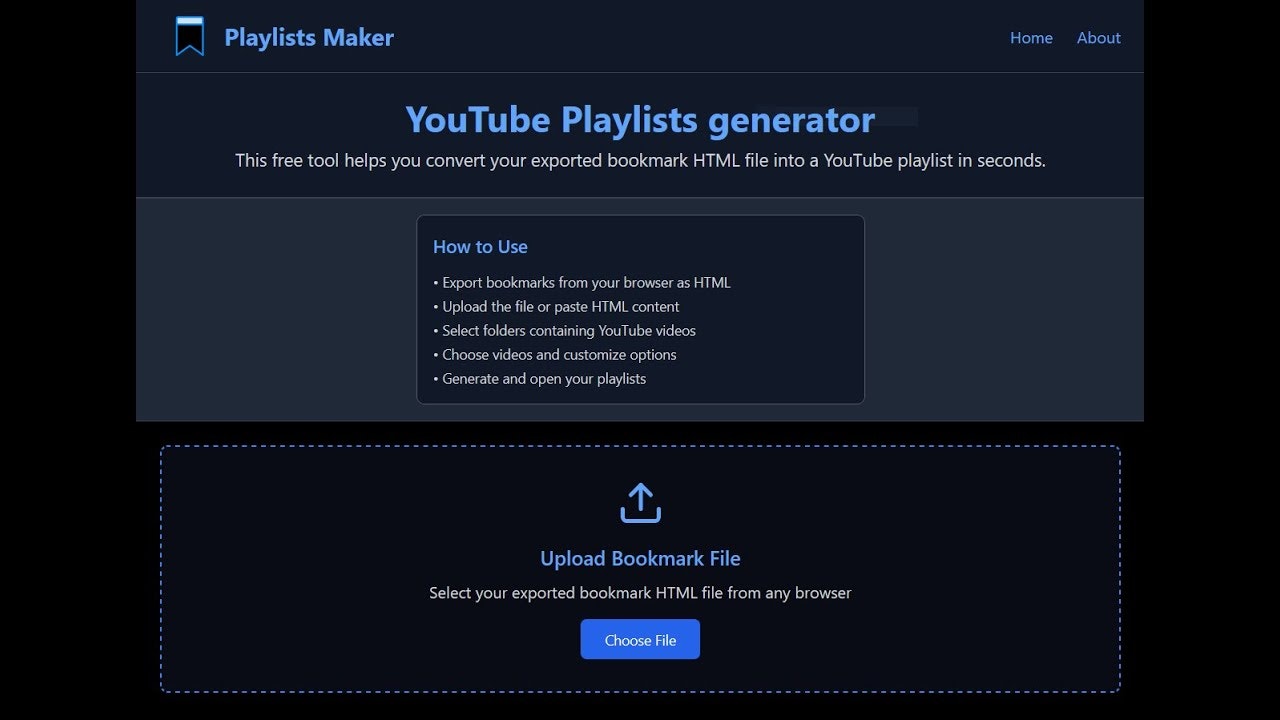Select the bookmark HTML file subtitle text
Image resolution: width=1280 pixels, height=720 pixels.
(640, 592)
